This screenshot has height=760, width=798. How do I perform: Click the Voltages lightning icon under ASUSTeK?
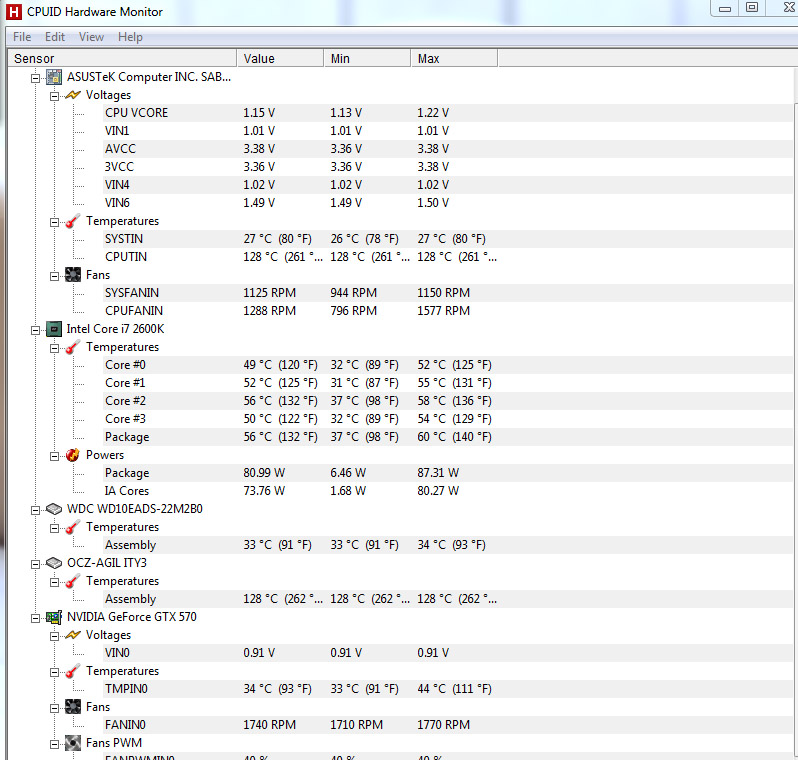tap(73, 95)
